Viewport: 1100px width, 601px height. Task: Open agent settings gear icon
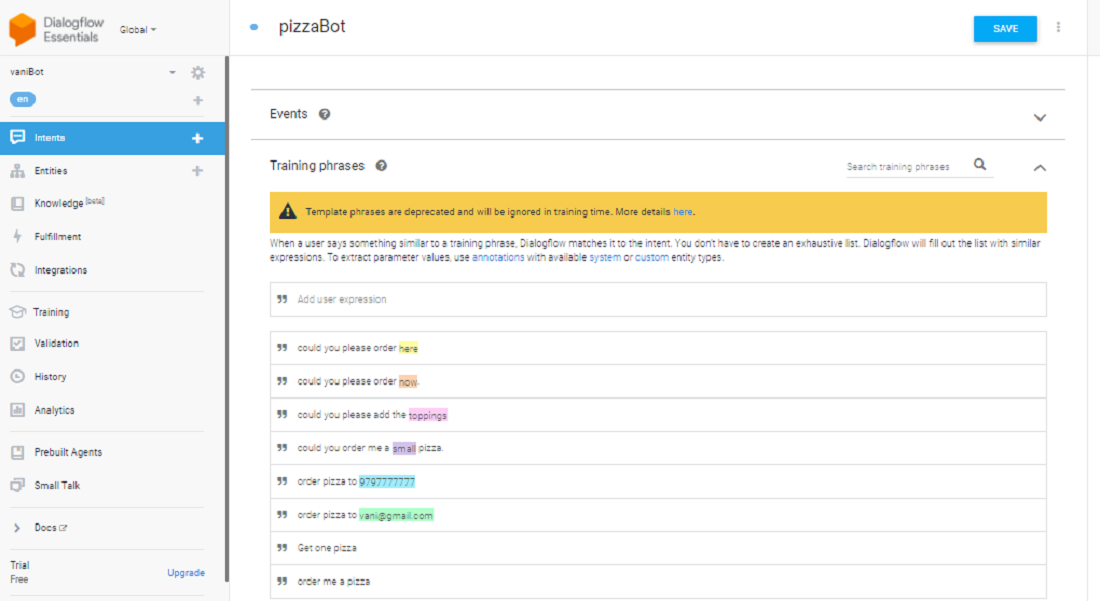click(x=198, y=72)
